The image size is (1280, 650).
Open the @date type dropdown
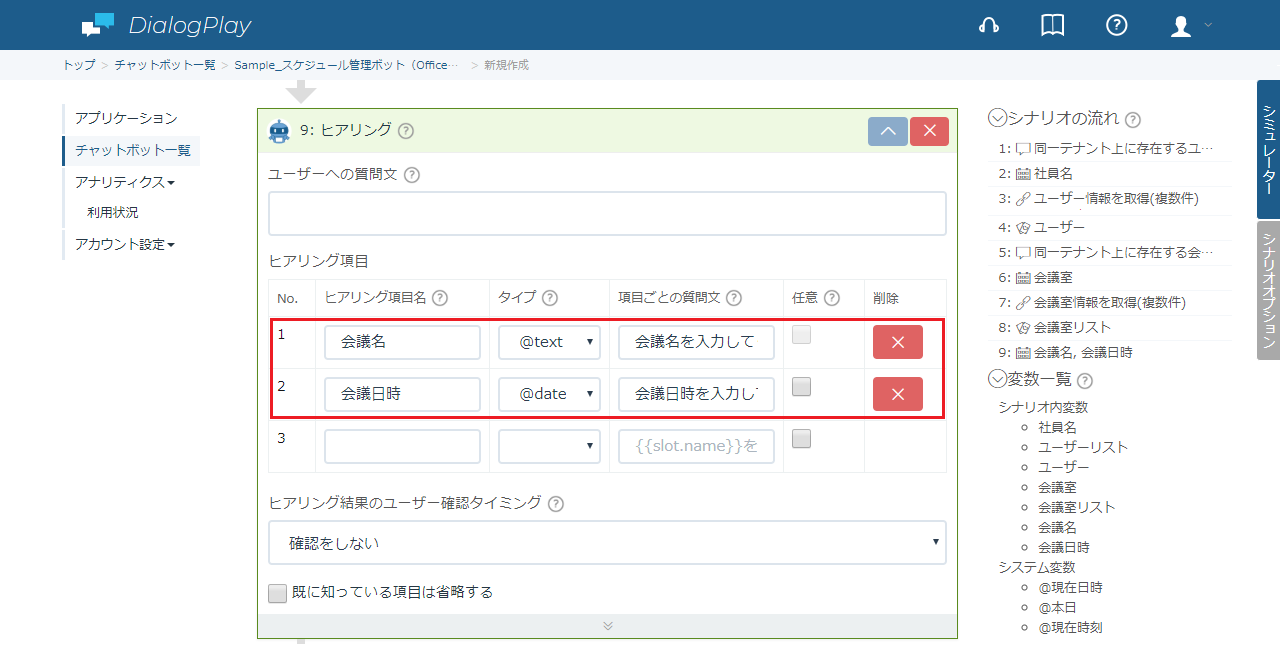click(x=550, y=394)
